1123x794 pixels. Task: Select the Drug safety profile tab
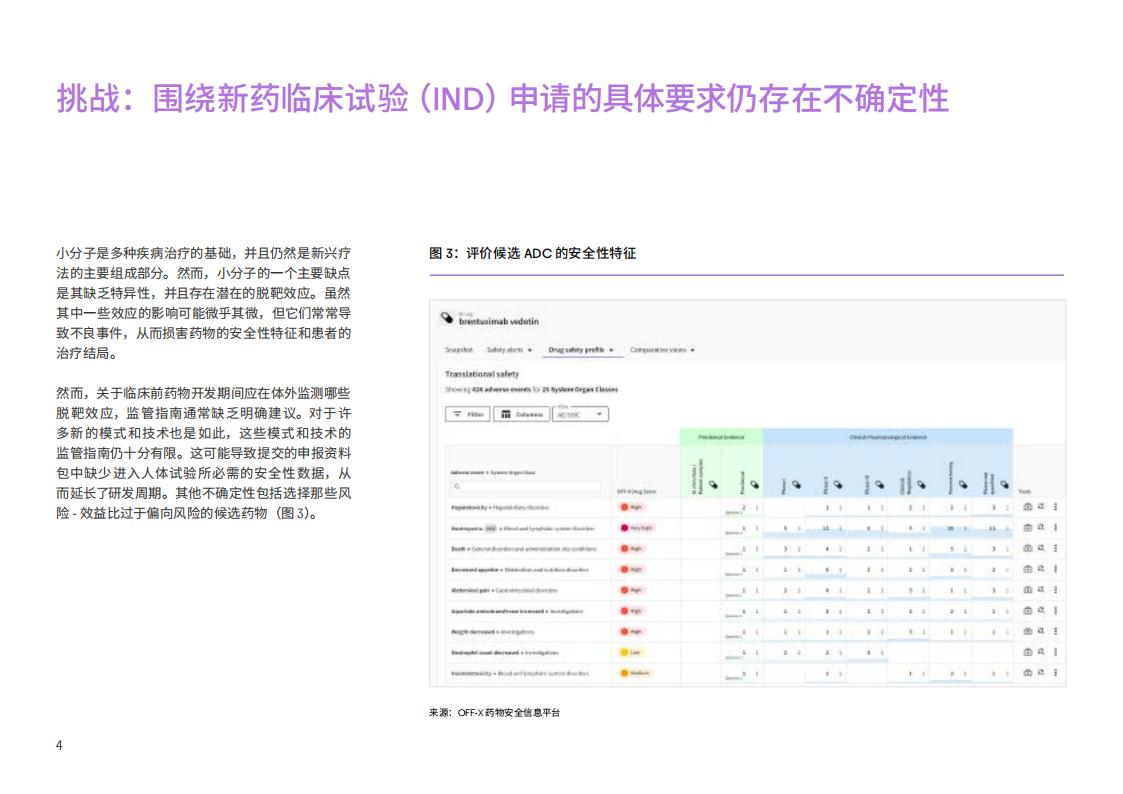click(581, 350)
